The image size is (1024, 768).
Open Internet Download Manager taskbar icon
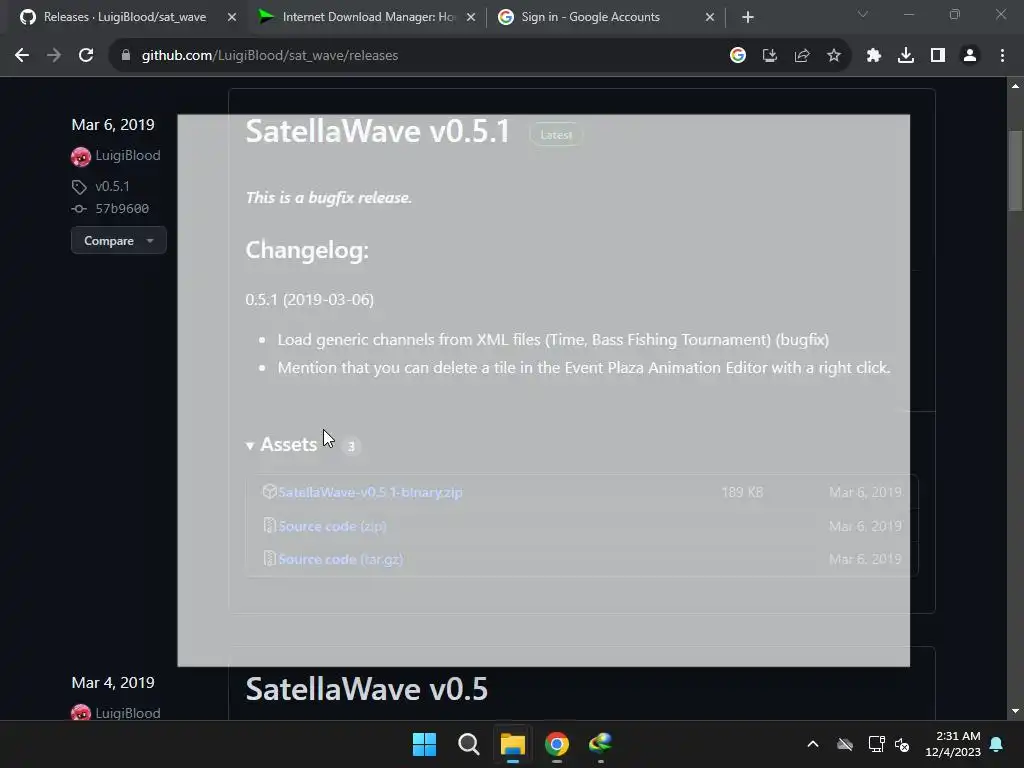(x=601, y=744)
